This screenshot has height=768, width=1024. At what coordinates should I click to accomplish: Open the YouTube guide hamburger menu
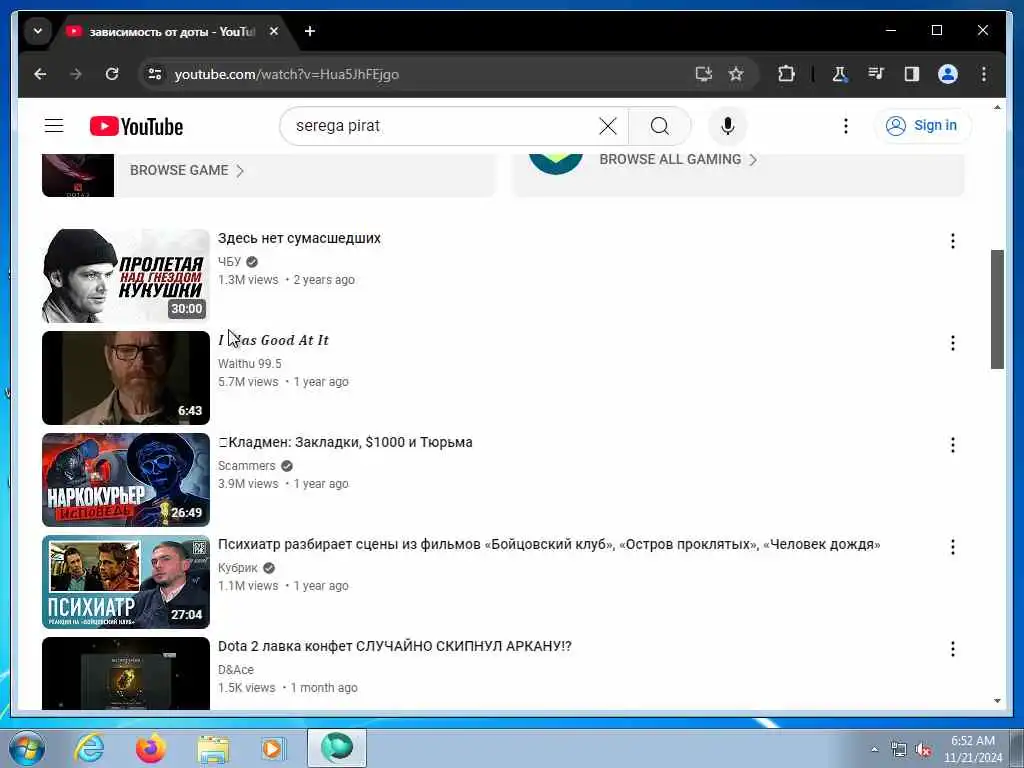coord(54,126)
